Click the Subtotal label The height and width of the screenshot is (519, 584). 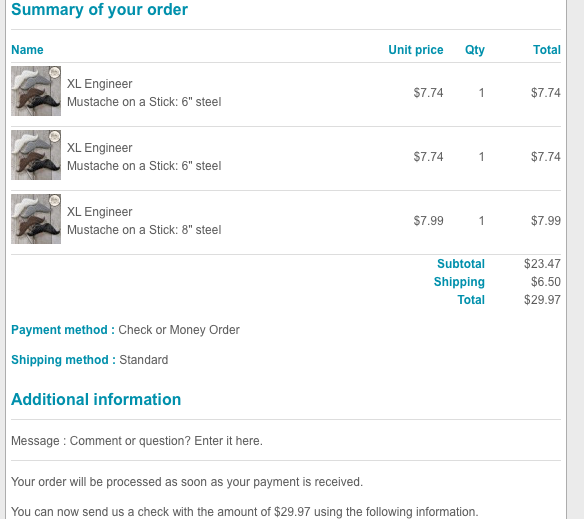coord(461,264)
